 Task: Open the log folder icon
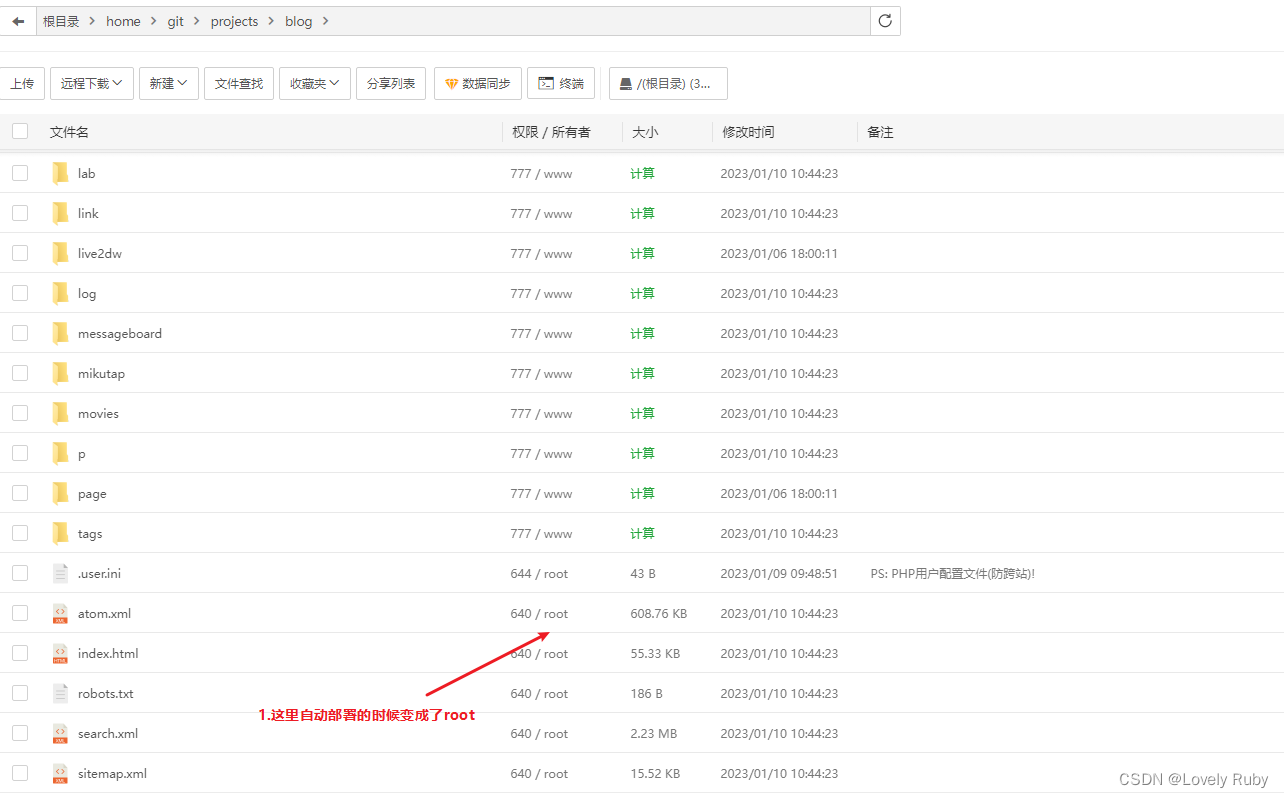(x=60, y=293)
